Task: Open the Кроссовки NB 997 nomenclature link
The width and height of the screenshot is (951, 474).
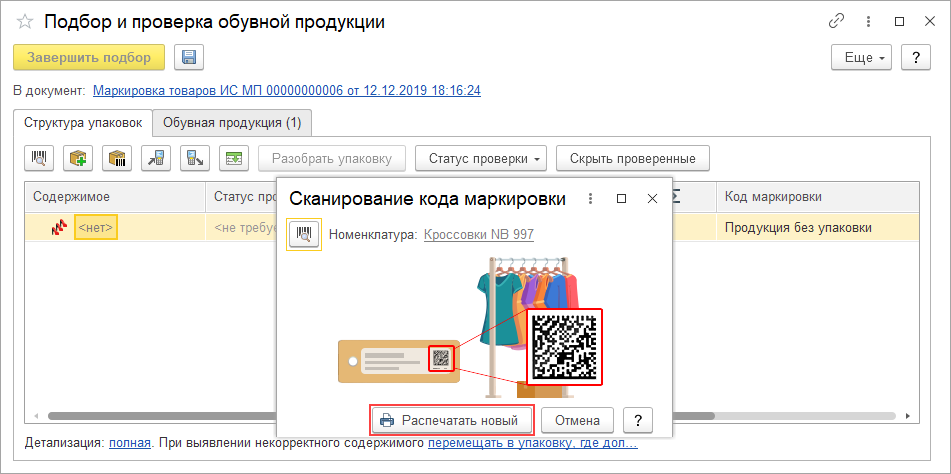Action: tap(479, 235)
